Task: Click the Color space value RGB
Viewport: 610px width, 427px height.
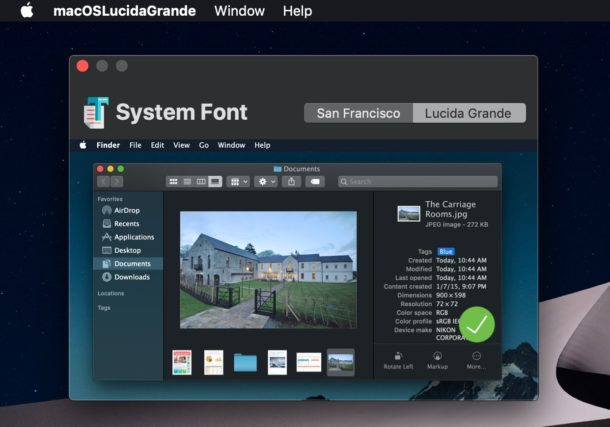Action: 442,313
